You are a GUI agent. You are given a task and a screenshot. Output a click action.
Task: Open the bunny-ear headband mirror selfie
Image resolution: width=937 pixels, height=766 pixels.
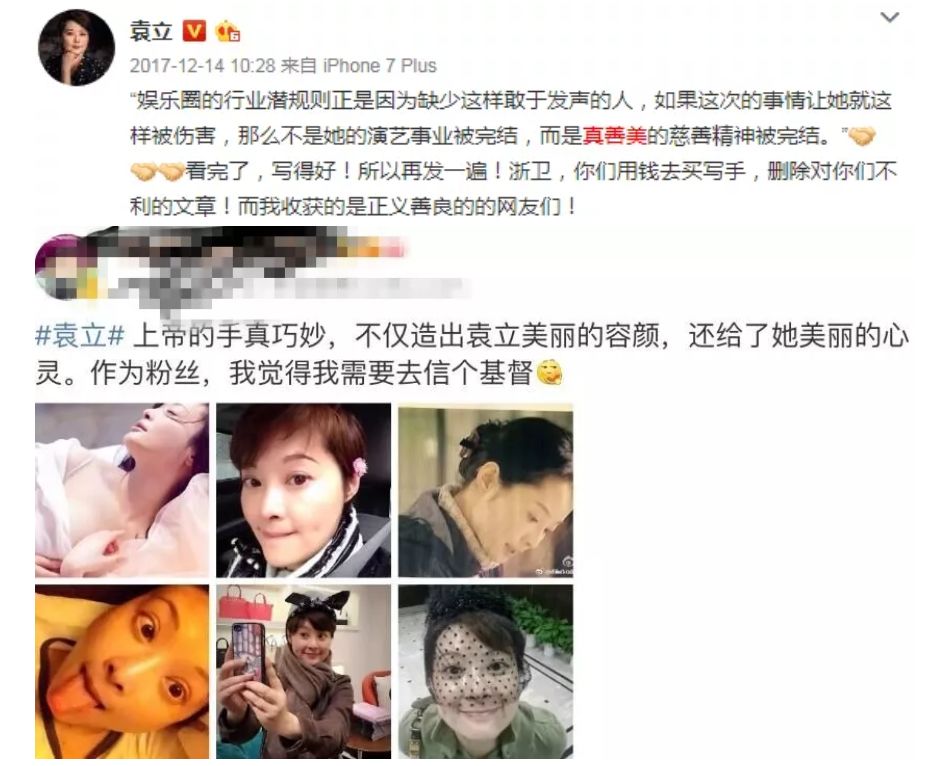click(304, 672)
